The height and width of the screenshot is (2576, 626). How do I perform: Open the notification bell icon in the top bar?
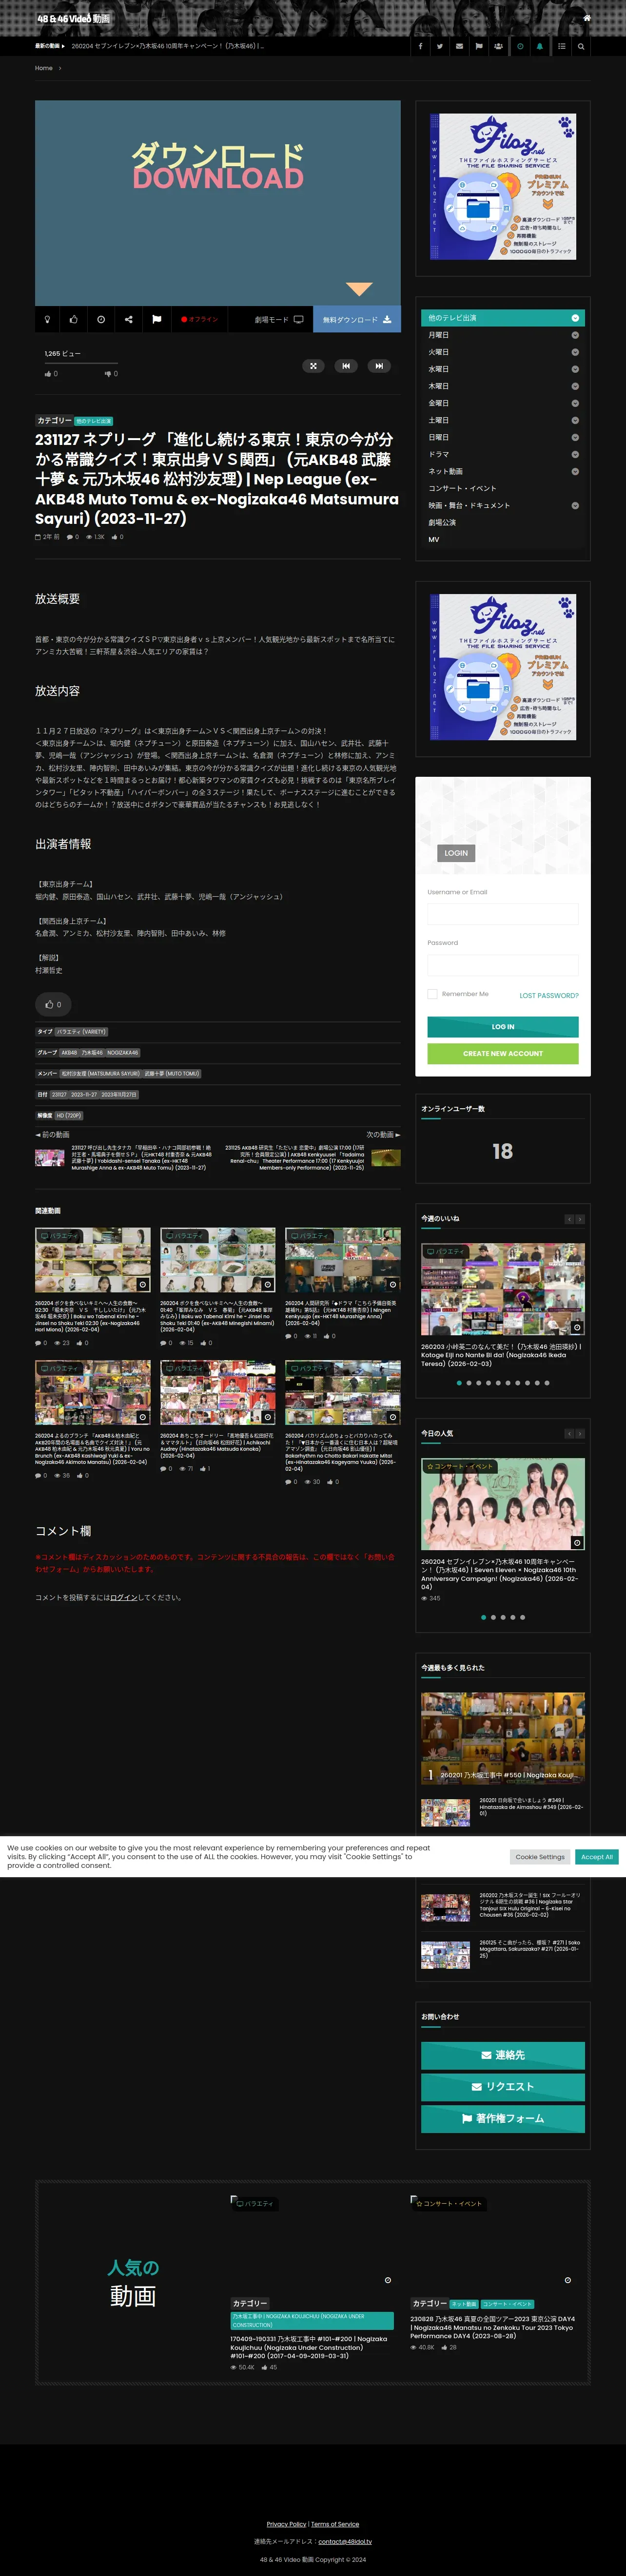click(x=540, y=46)
